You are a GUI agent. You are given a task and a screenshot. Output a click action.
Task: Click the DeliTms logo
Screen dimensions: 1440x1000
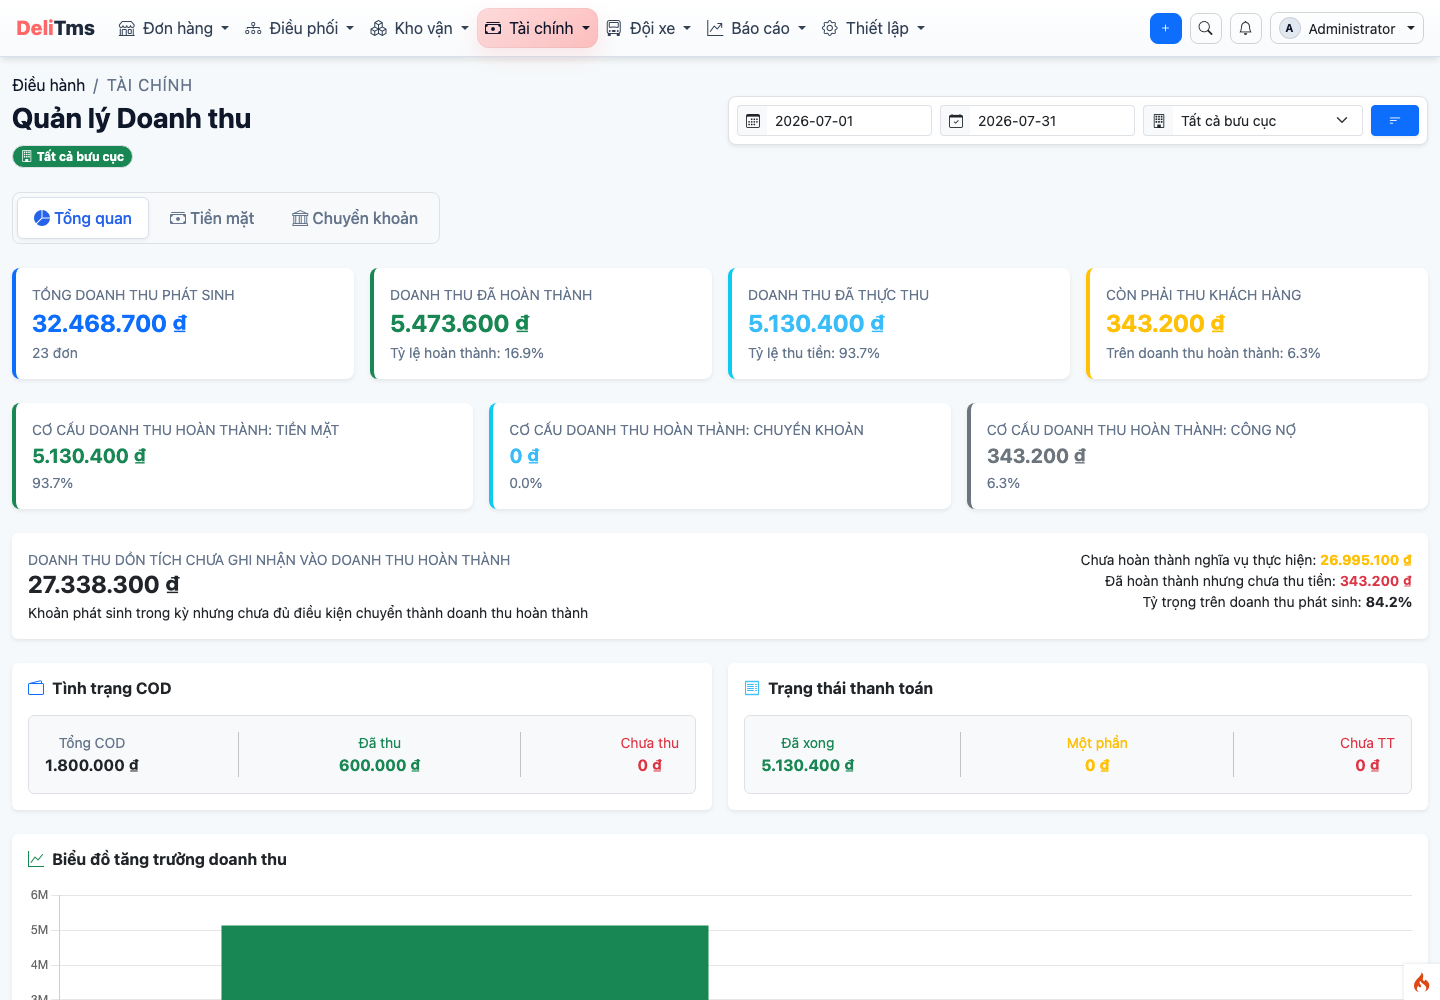tap(56, 28)
